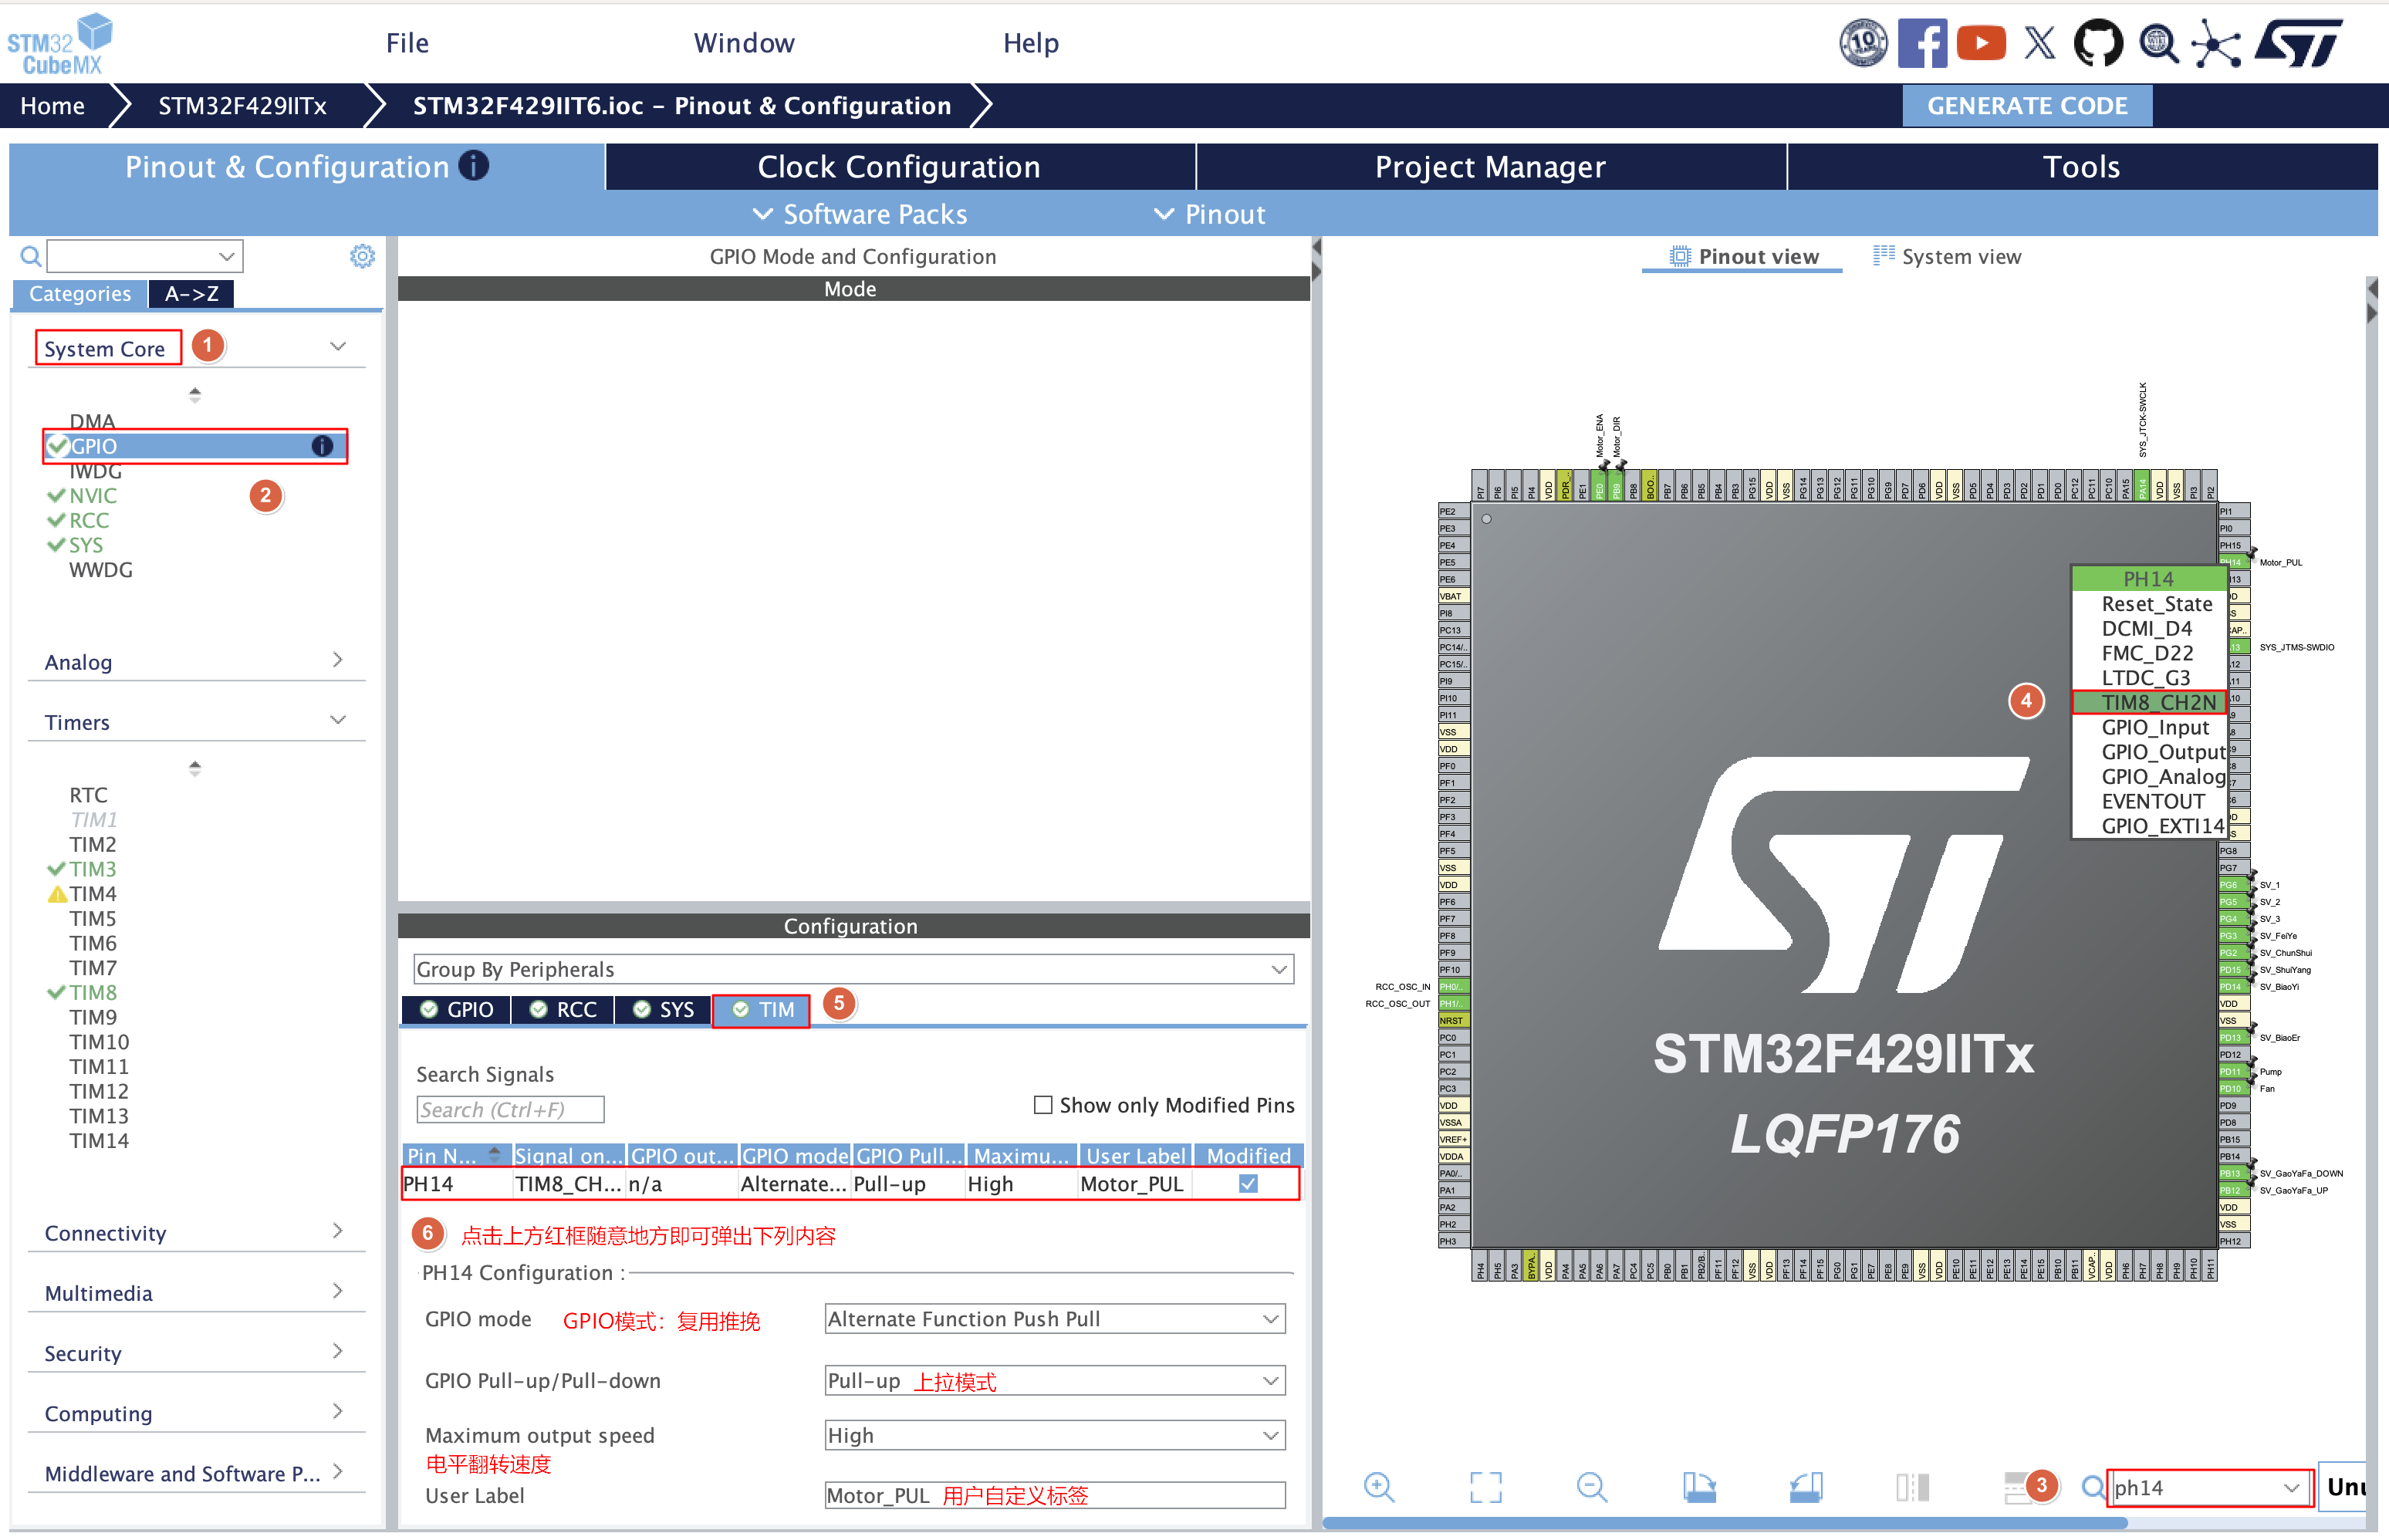Rotate the chip view counter-clockwise
Viewport: 2389px width, 1540px height.
click(1805, 1487)
